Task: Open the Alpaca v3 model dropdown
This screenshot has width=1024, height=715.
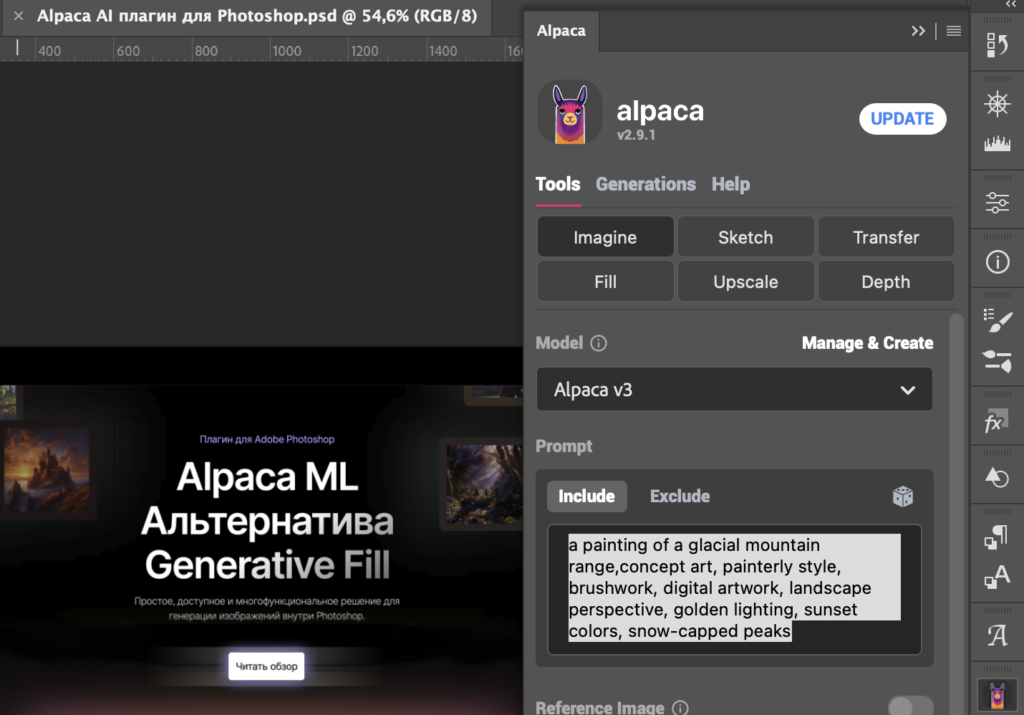Action: [734, 389]
